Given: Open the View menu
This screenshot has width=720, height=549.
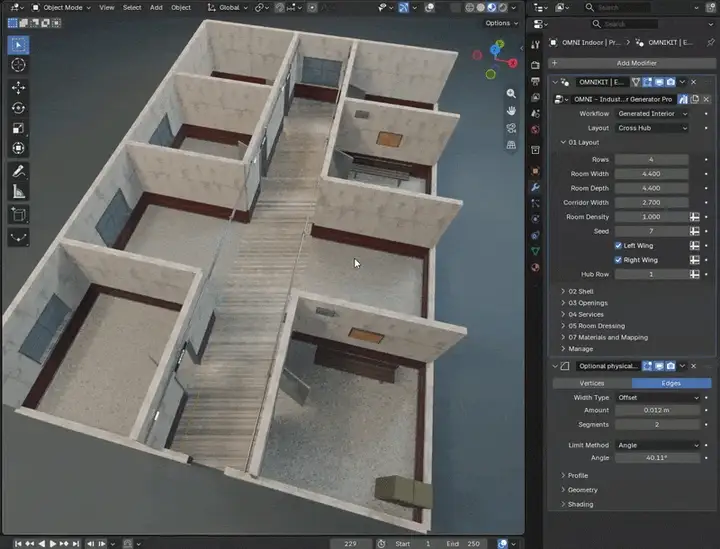Looking at the screenshot, I should [x=107, y=7].
